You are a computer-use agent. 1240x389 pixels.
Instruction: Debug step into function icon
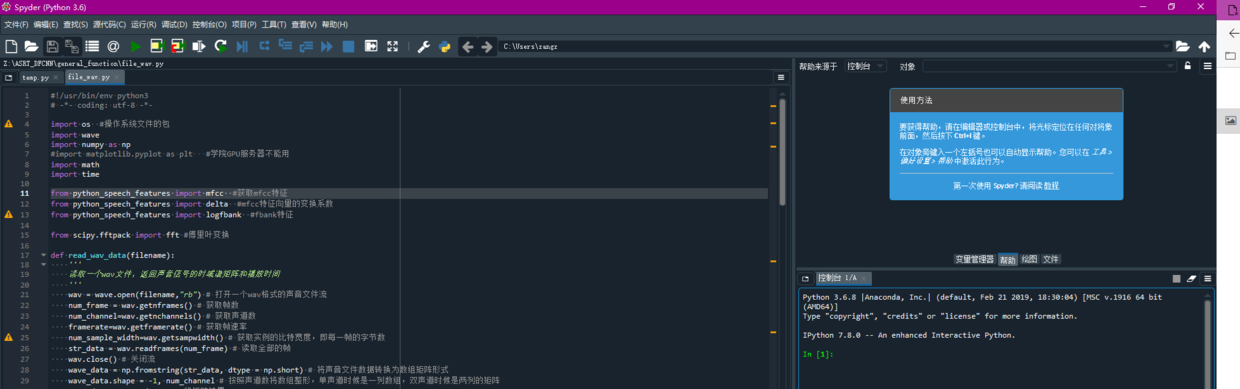[285, 46]
